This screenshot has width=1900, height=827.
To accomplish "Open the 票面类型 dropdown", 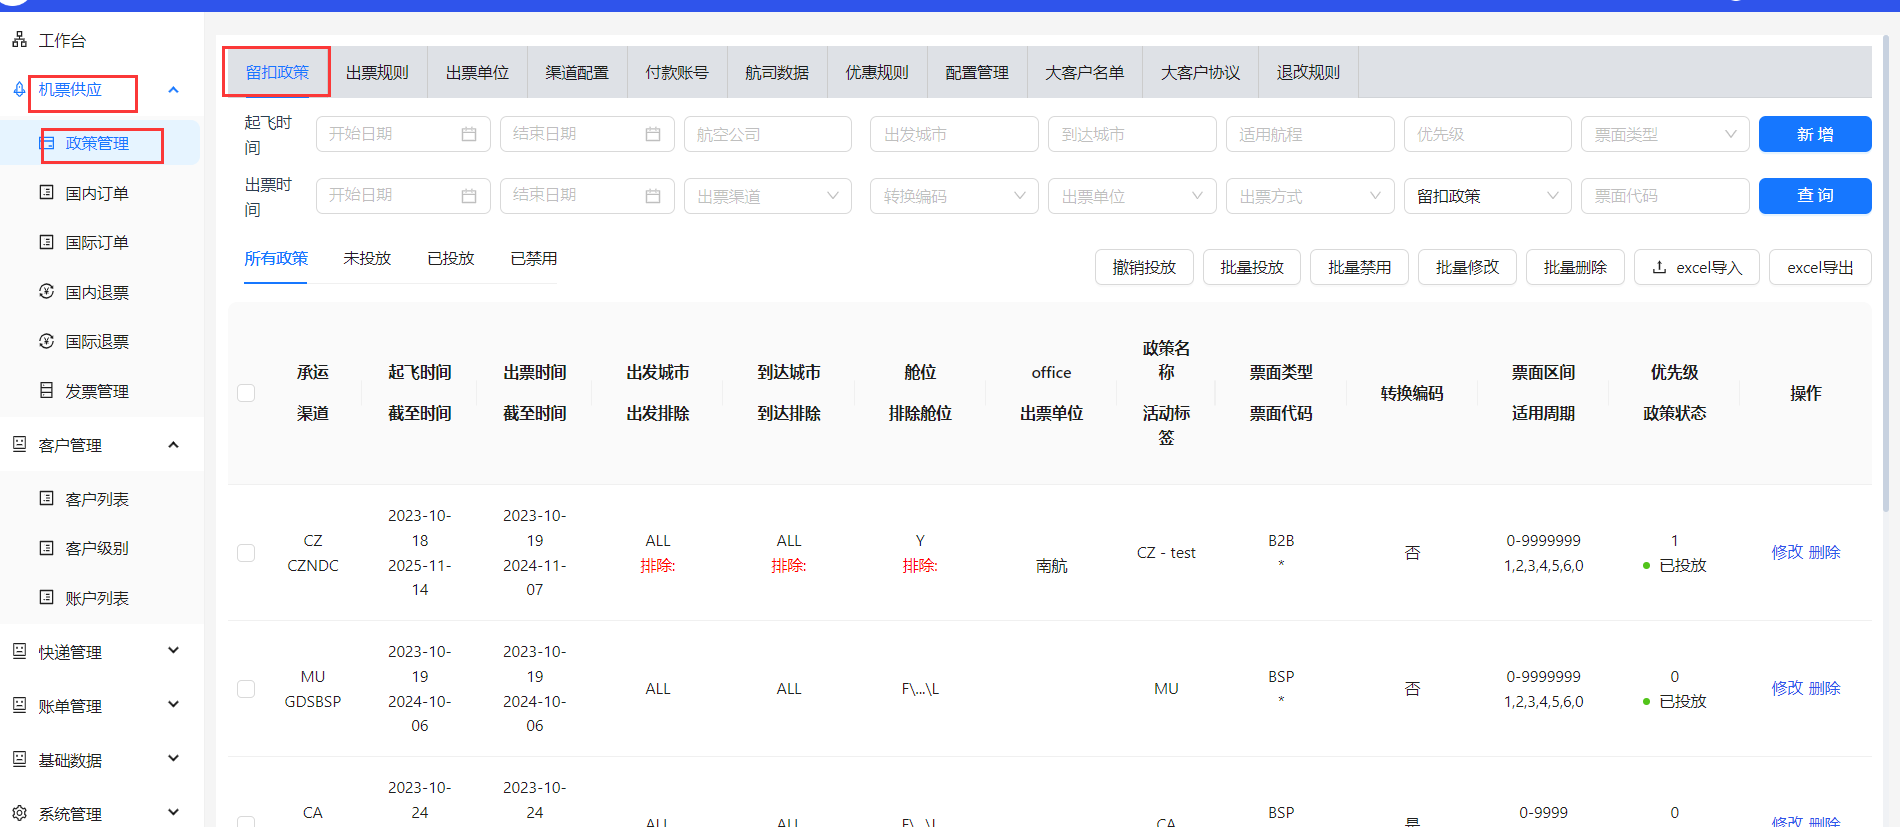I will click(x=1664, y=134).
